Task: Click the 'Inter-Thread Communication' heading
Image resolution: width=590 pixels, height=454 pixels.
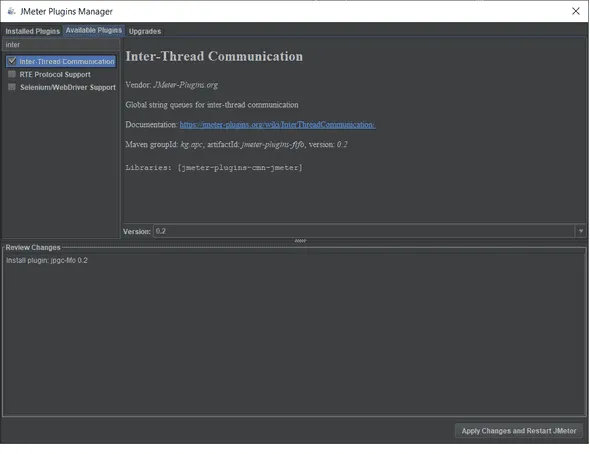Action: (x=214, y=56)
